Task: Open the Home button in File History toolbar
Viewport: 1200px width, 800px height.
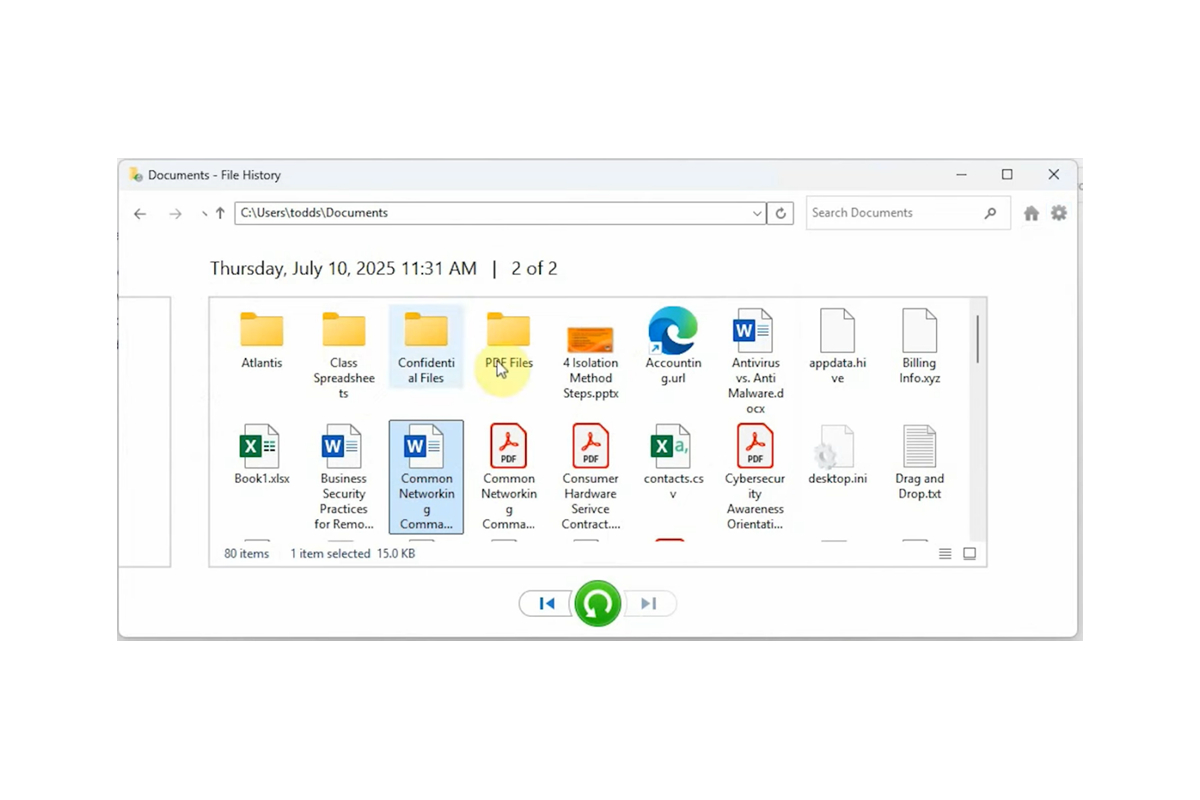Action: pos(1031,212)
